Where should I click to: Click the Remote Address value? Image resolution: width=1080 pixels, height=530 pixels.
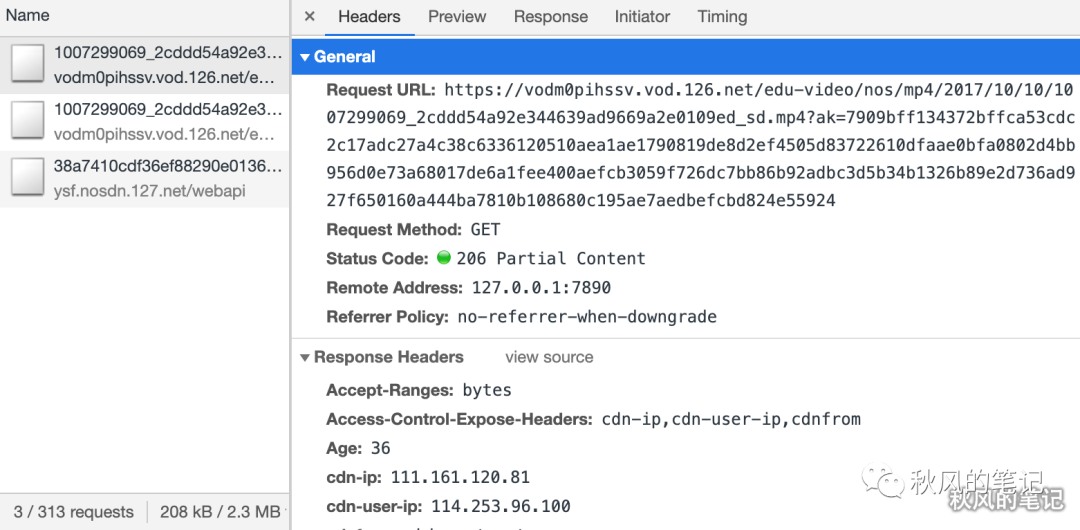coord(541,288)
